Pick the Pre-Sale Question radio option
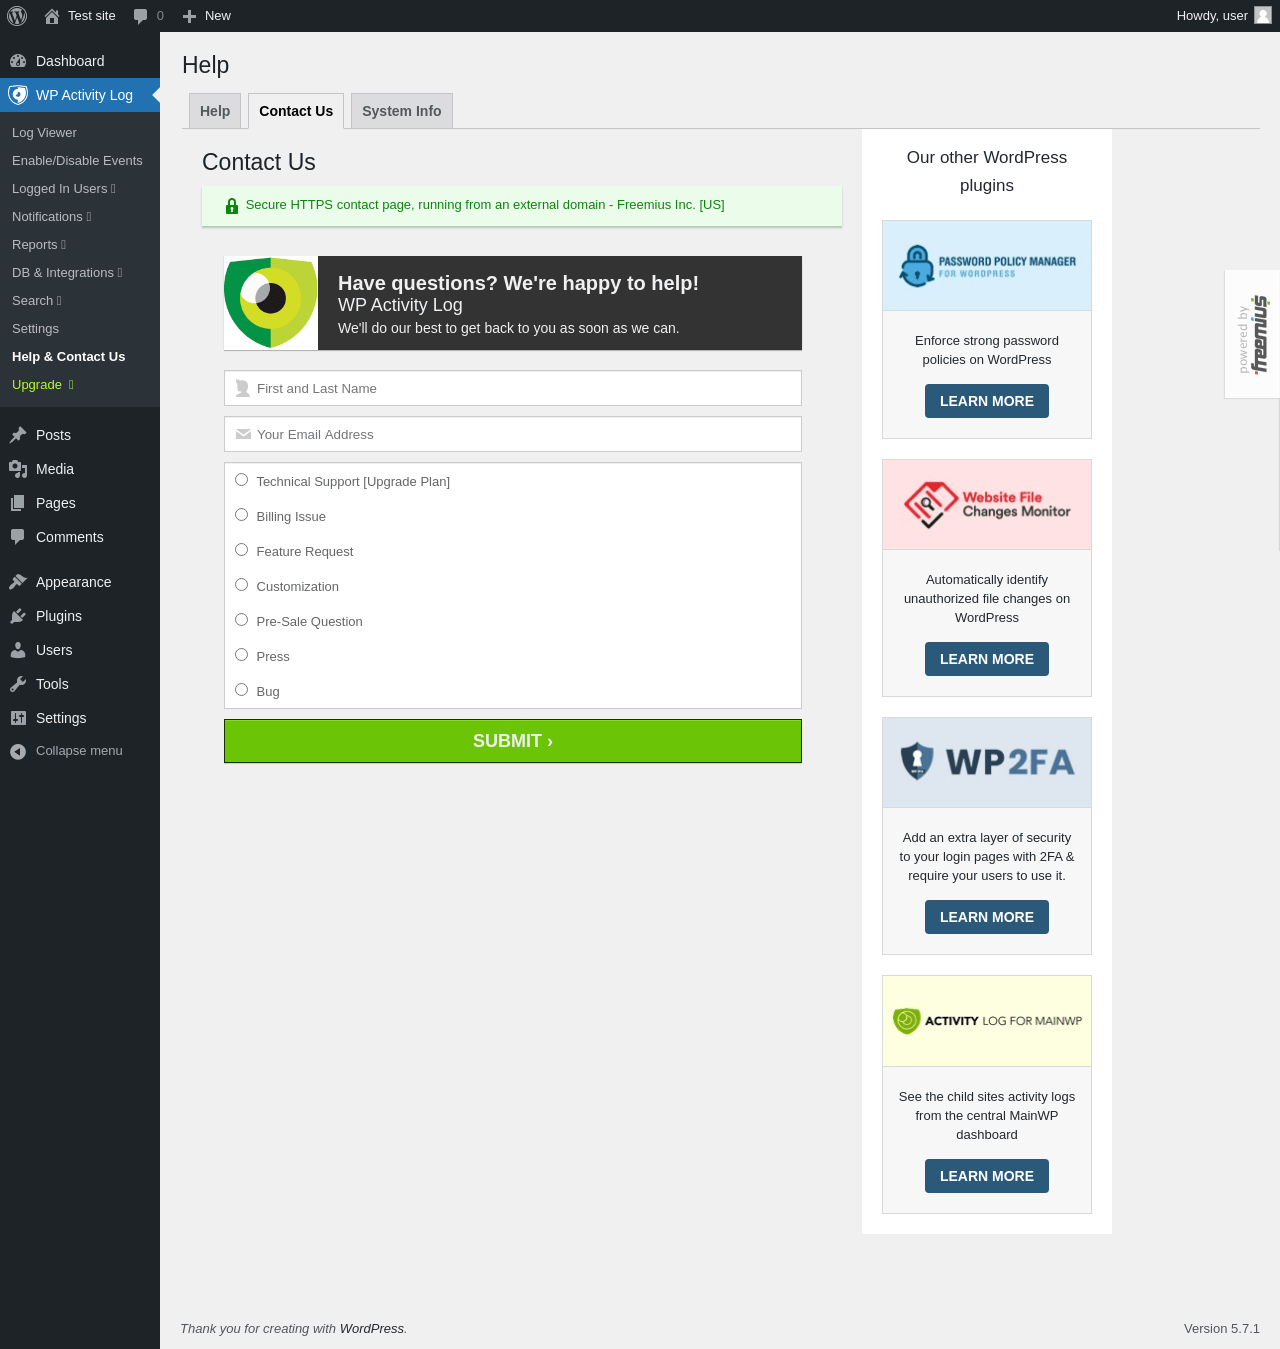This screenshot has width=1280, height=1349. click(241, 620)
